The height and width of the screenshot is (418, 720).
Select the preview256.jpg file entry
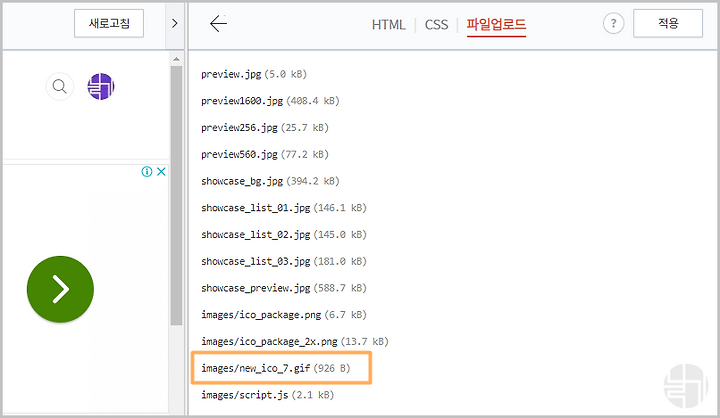[265, 127]
